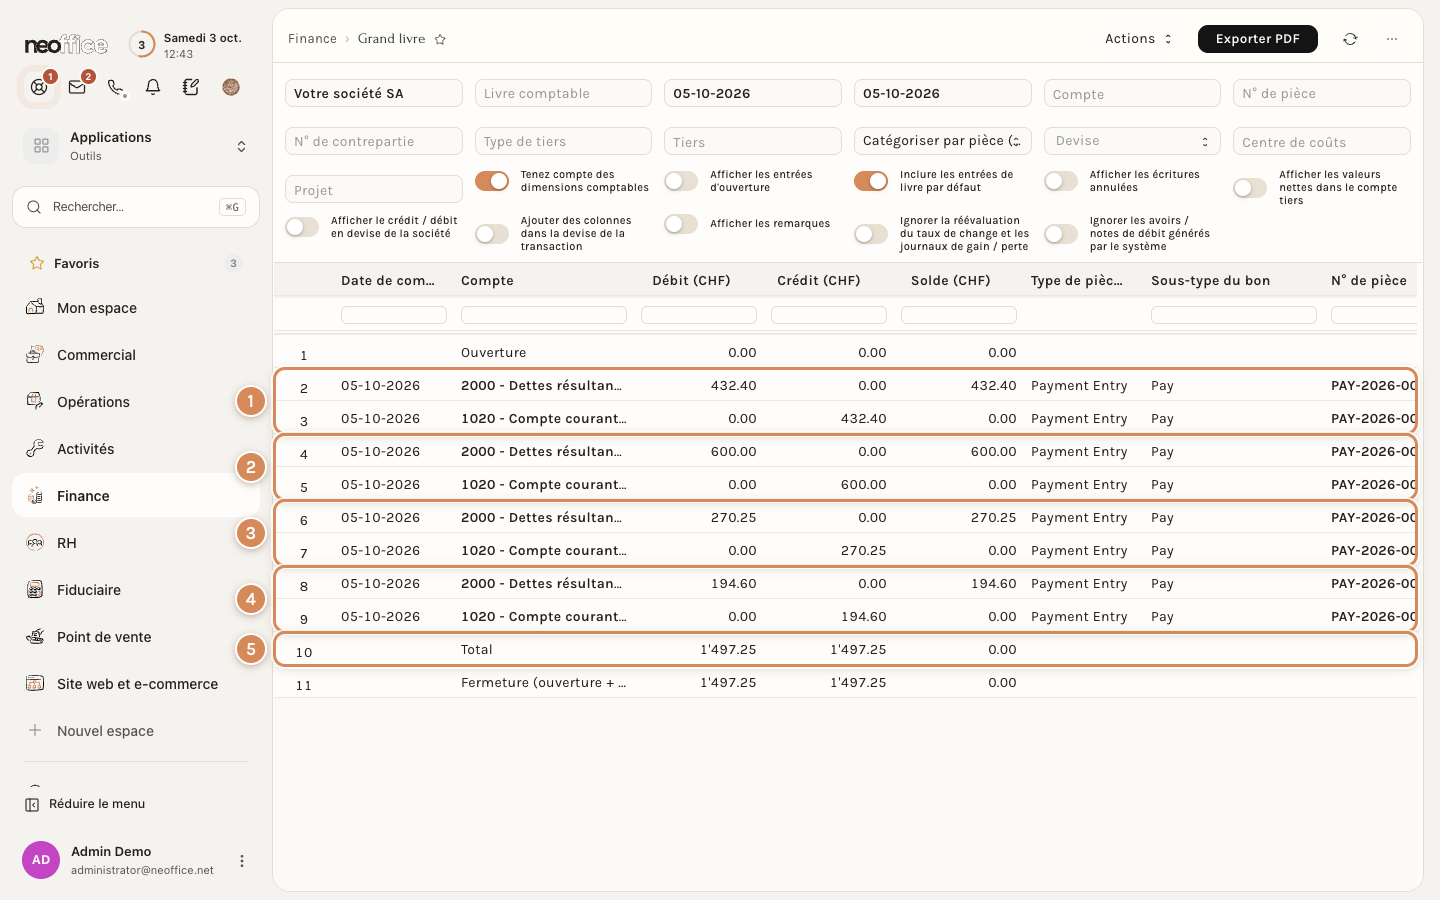Screen dimensions: 1440x900
Task: Enable 'Afficher les écritures annulées' toggle
Action: (1061, 181)
